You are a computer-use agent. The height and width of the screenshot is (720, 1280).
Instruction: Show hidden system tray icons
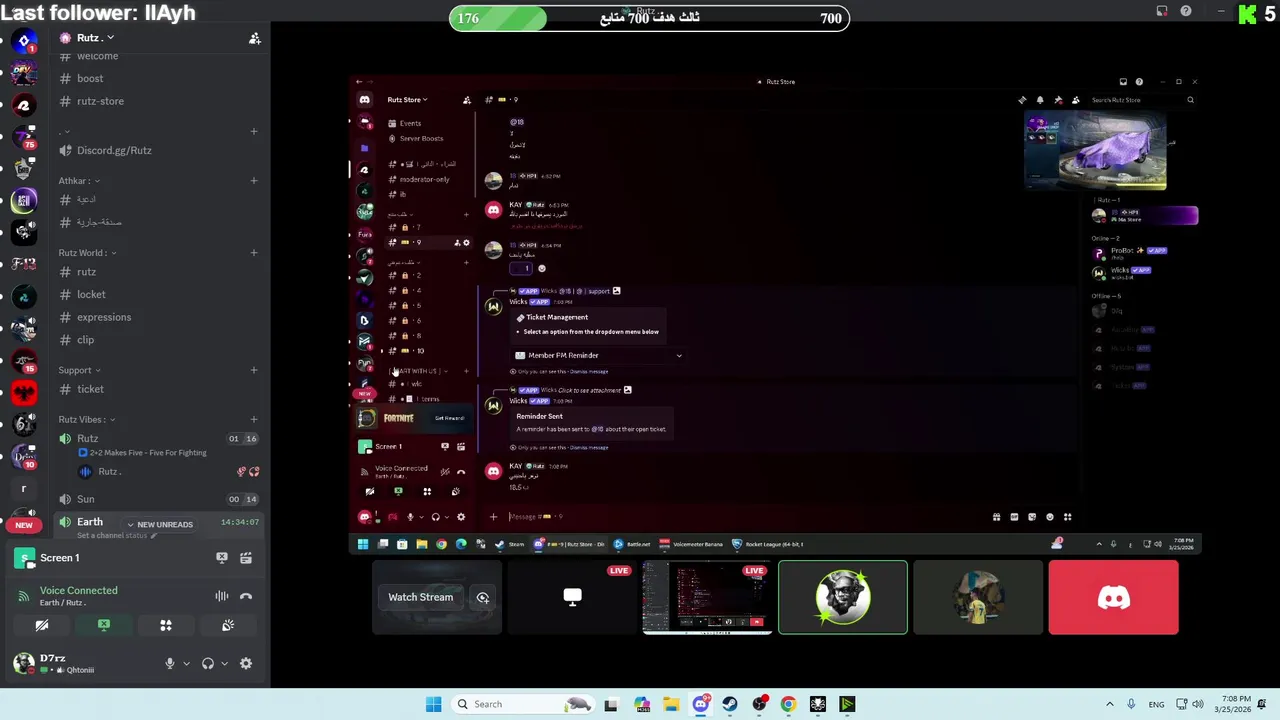1109,704
